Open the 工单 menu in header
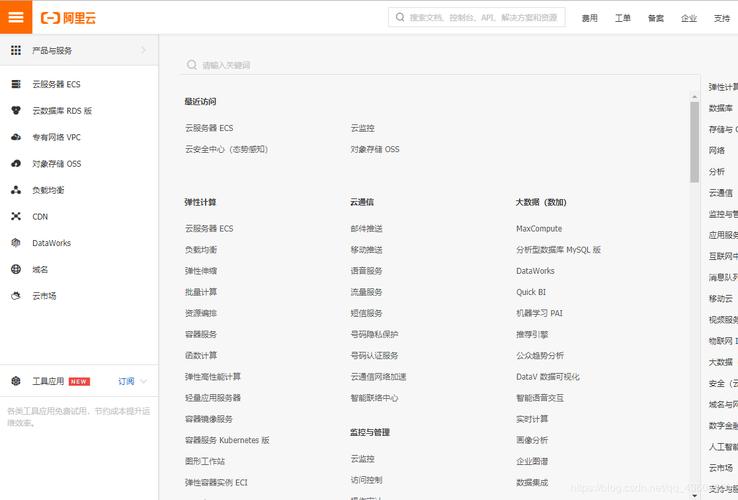Image resolution: width=738 pixels, height=500 pixels. point(623,18)
